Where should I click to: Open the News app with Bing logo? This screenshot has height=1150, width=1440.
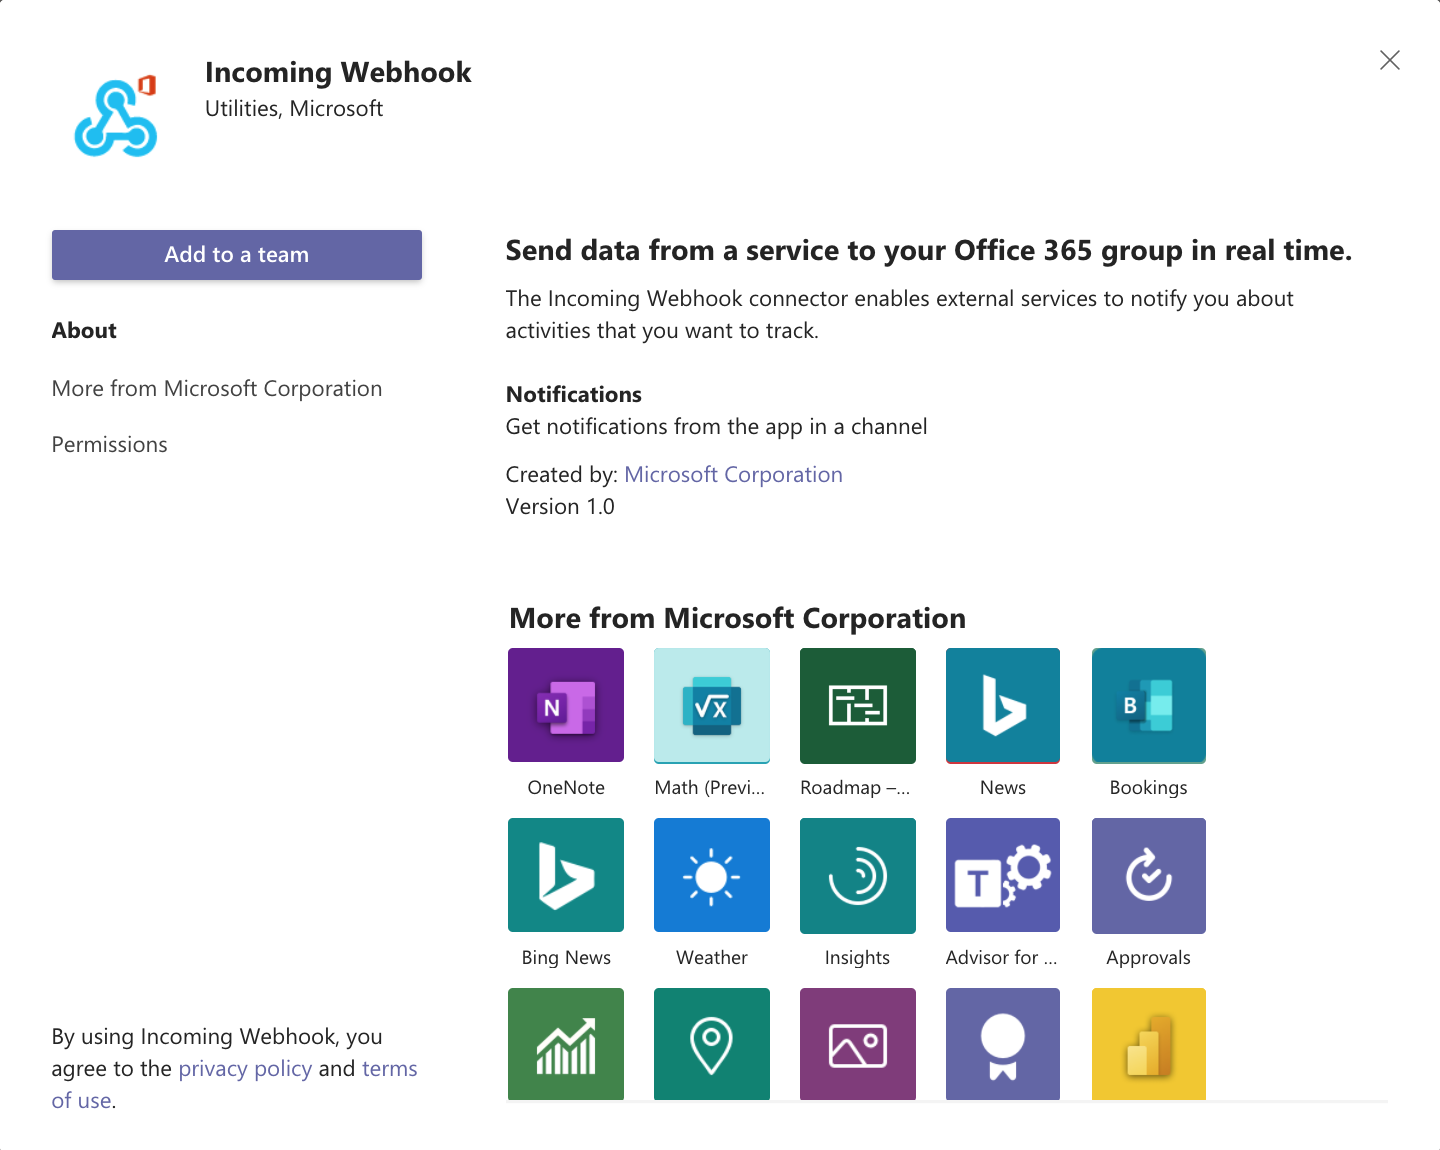pyautogui.click(x=1003, y=705)
